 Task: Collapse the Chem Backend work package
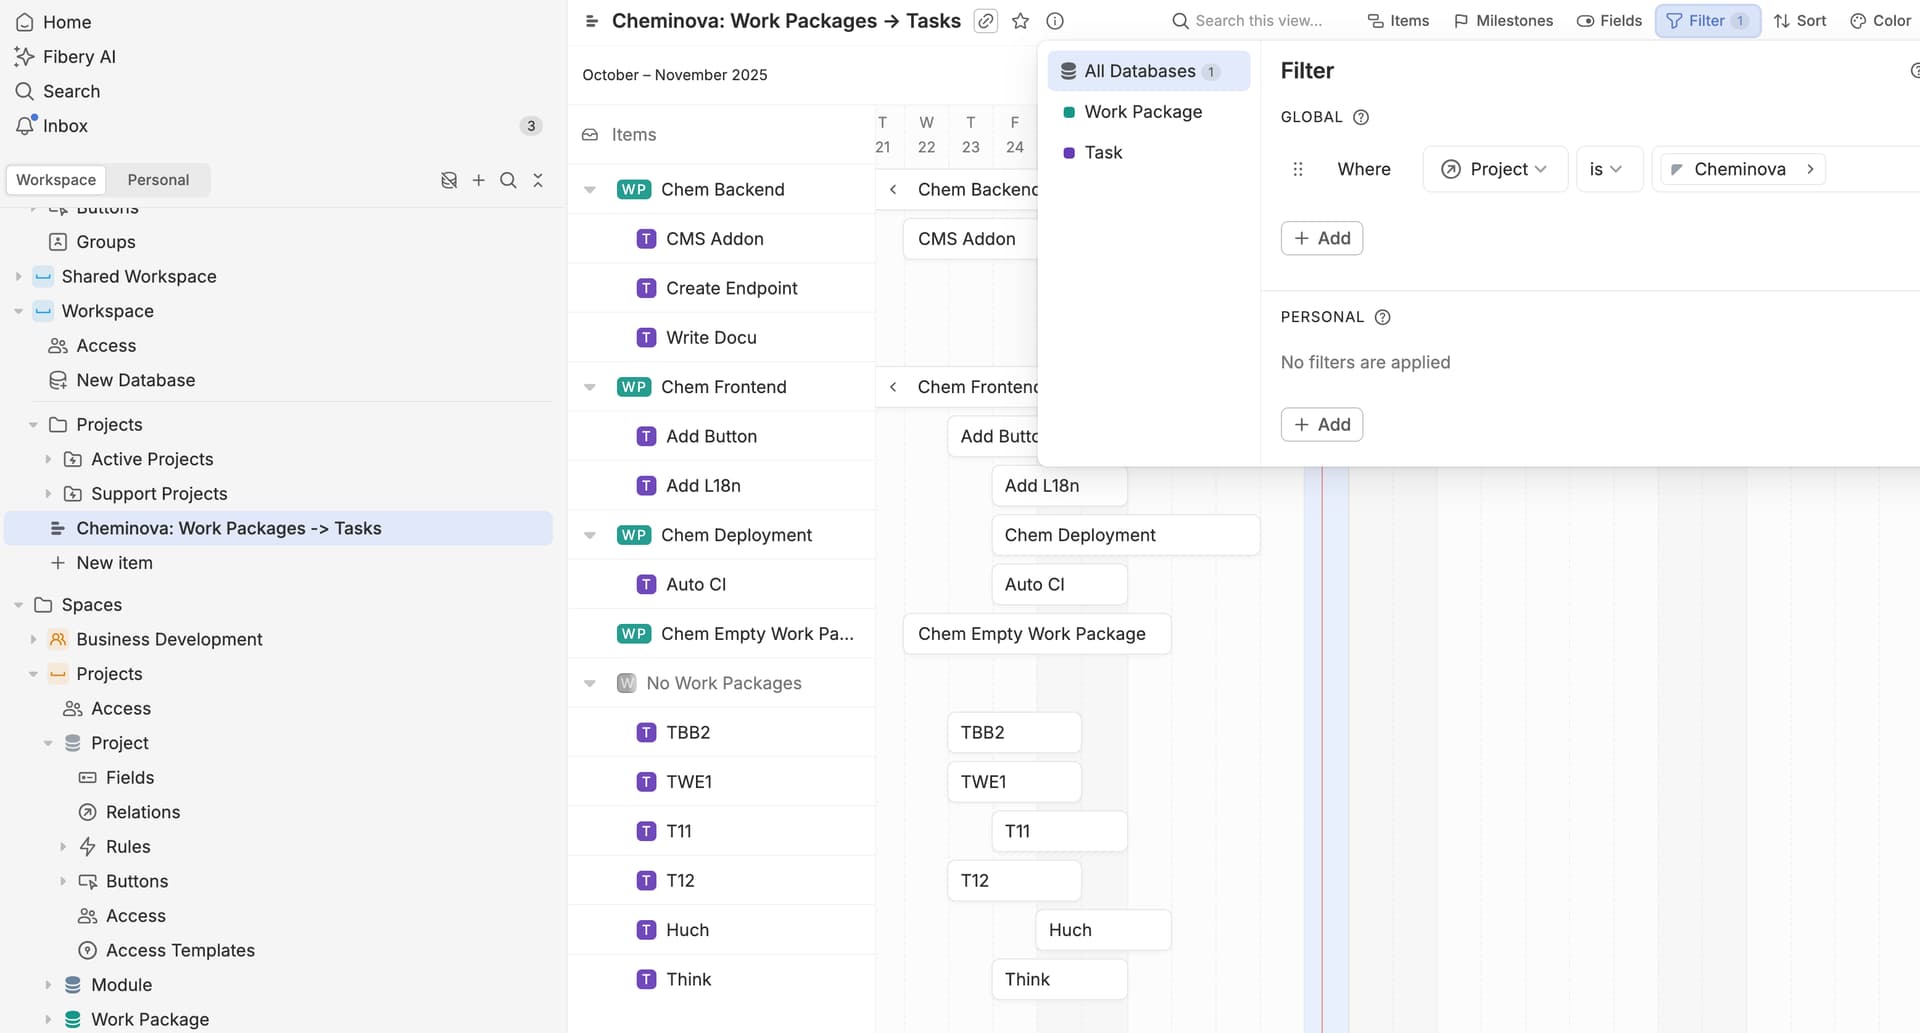coord(590,190)
